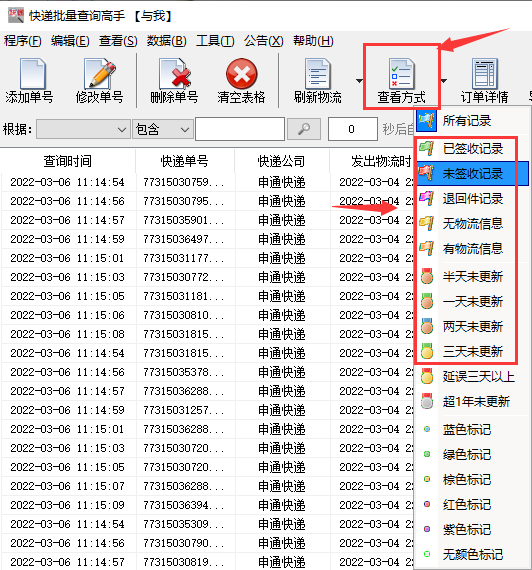Open the 公告(X) menu
This screenshot has height=570, width=532.
tap(264, 41)
